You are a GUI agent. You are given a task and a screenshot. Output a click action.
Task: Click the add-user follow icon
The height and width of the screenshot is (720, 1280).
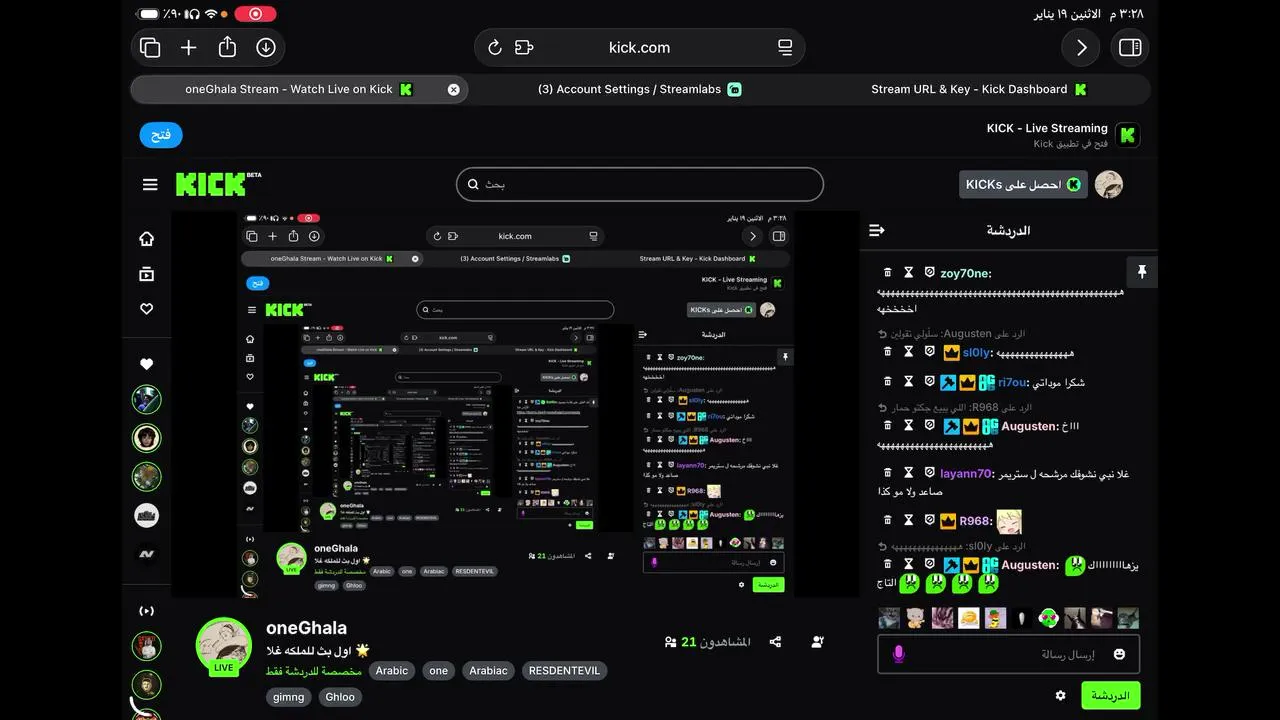click(x=818, y=642)
